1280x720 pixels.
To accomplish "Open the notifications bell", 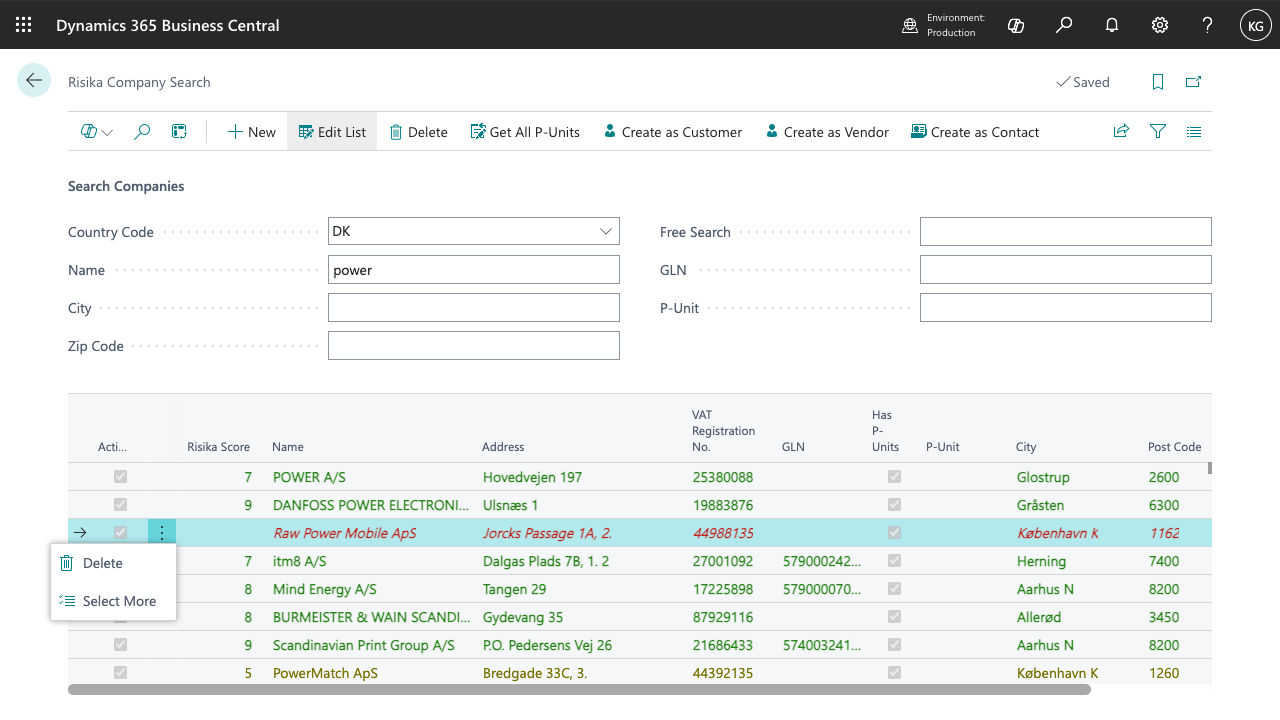I will [1112, 25].
